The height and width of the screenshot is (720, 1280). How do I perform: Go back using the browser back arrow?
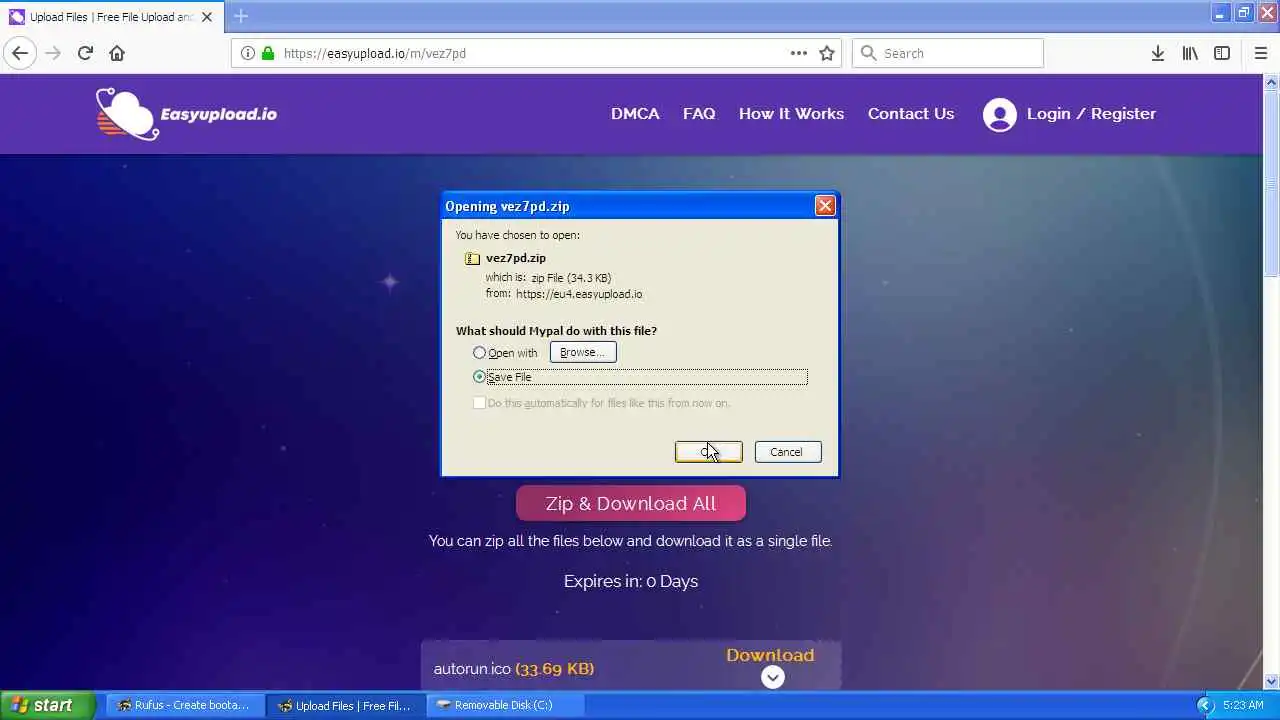pos(20,53)
